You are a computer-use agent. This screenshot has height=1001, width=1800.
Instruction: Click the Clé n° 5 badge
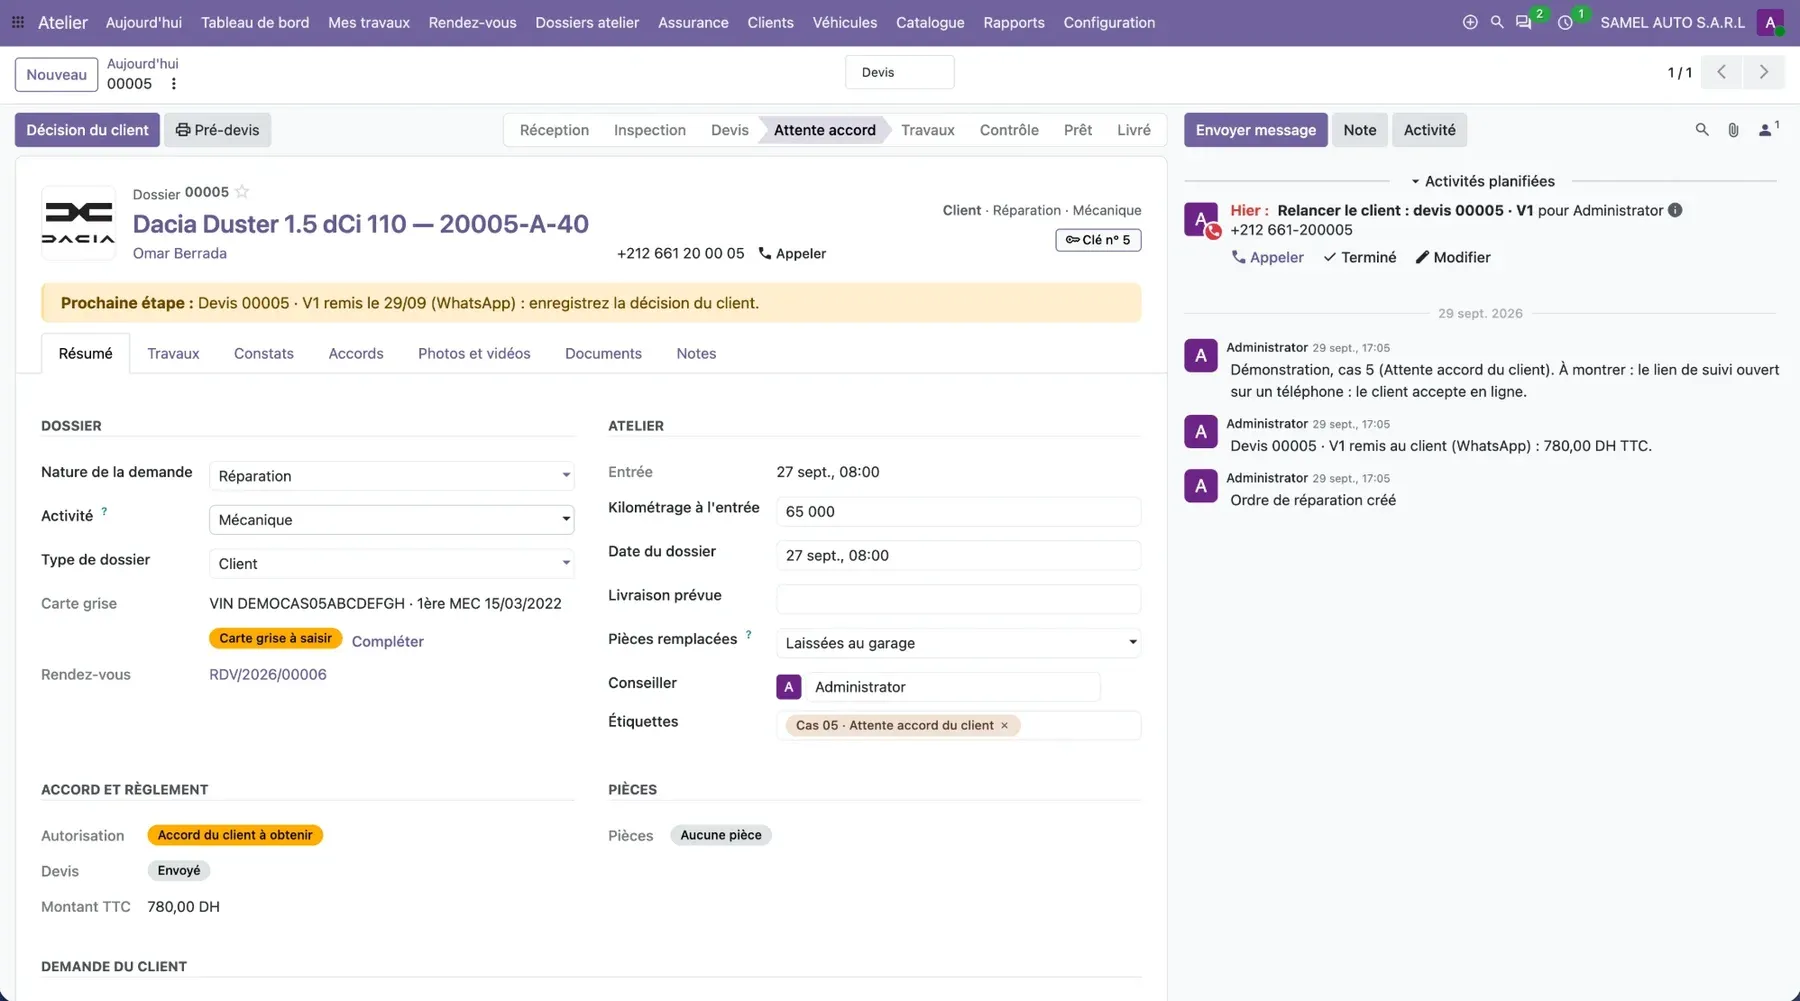click(x=1098, y=240)
